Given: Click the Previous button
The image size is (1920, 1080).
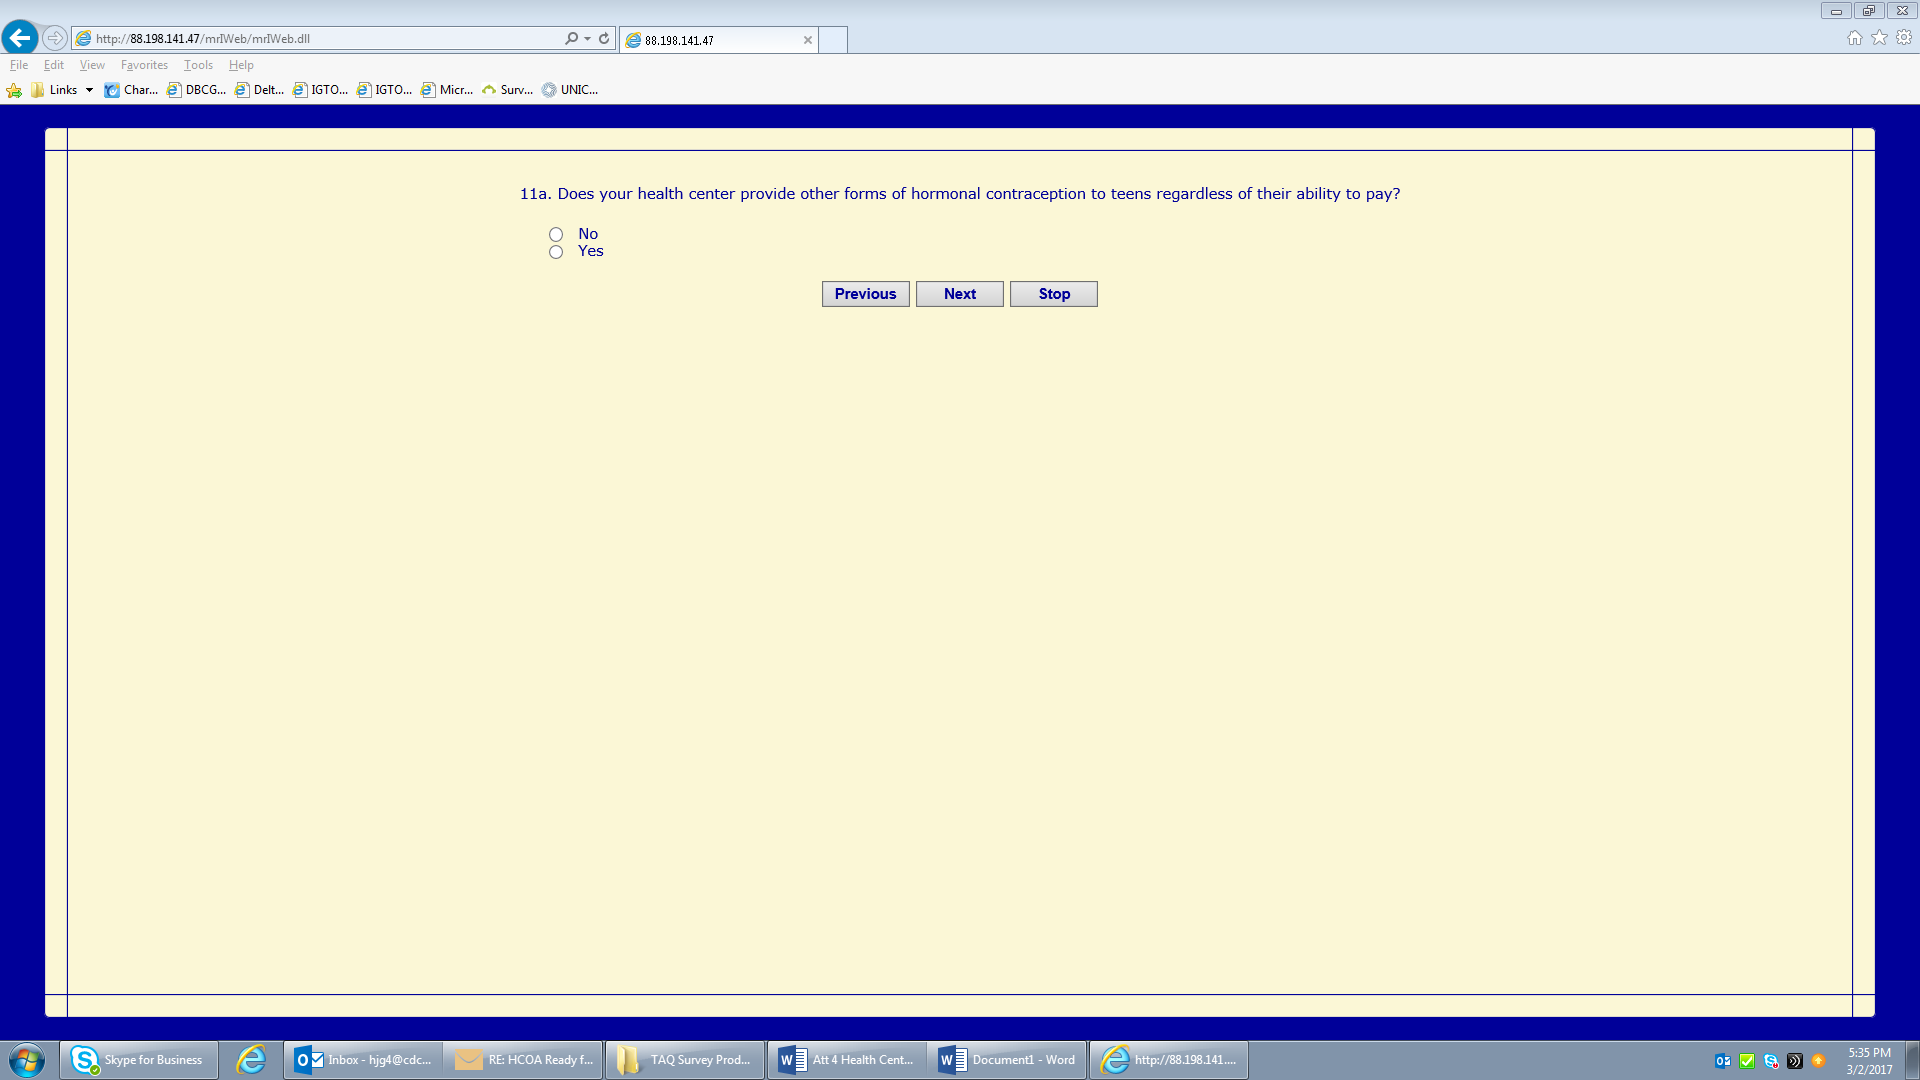Looking at the screenshot, I should (x=865, y=294).
